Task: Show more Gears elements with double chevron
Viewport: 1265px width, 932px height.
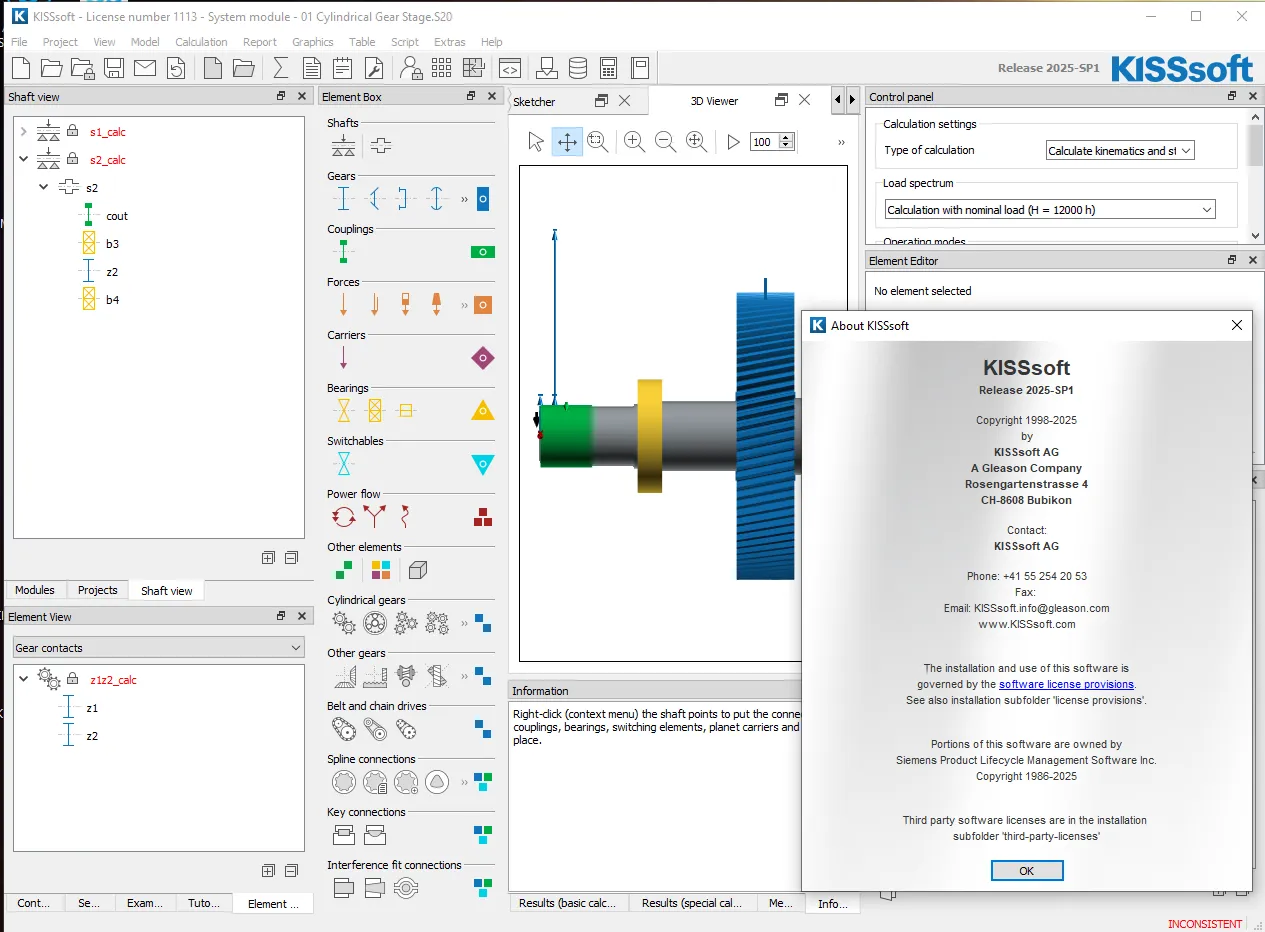Action: (x=464, y=200)
